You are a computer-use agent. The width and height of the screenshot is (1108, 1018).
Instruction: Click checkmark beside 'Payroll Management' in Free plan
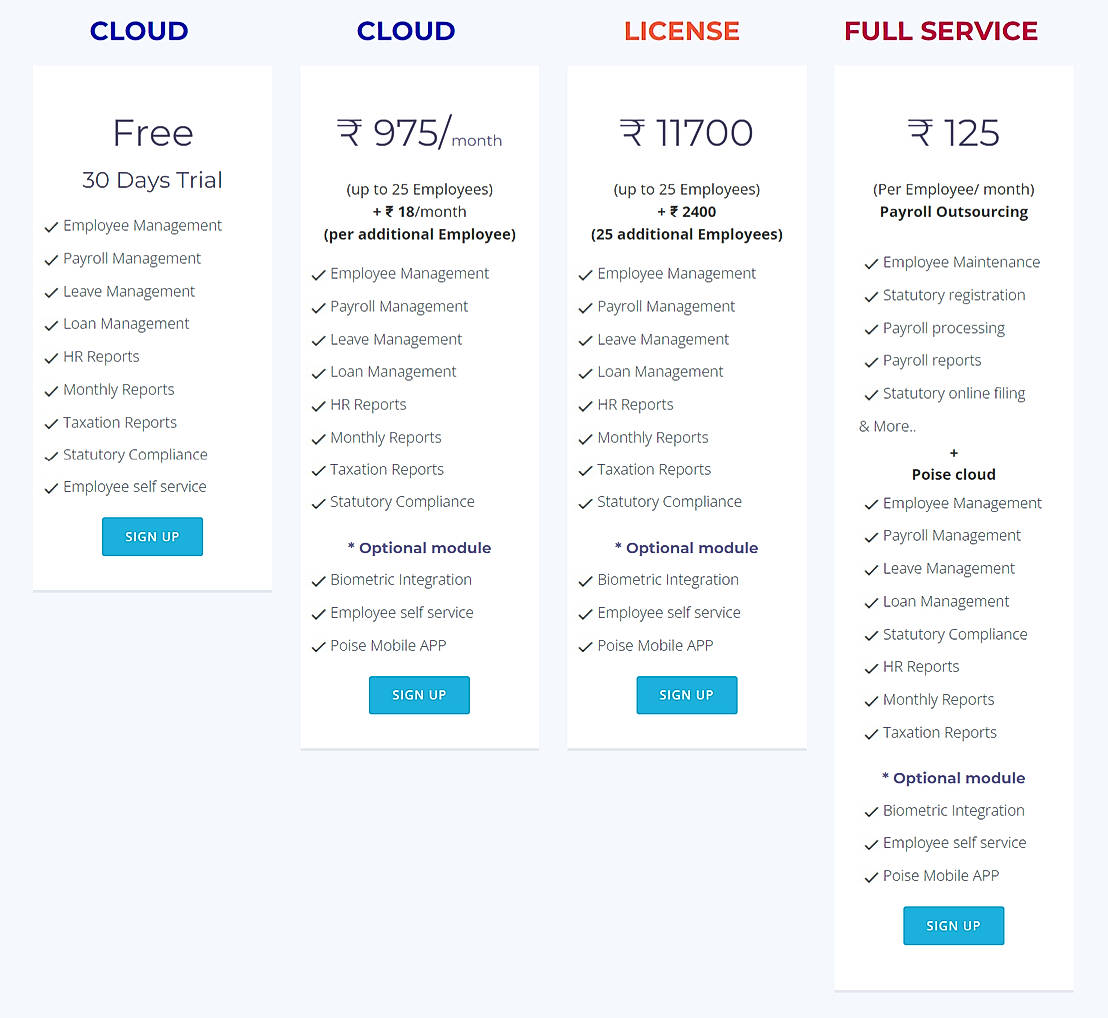click(51, 261)
